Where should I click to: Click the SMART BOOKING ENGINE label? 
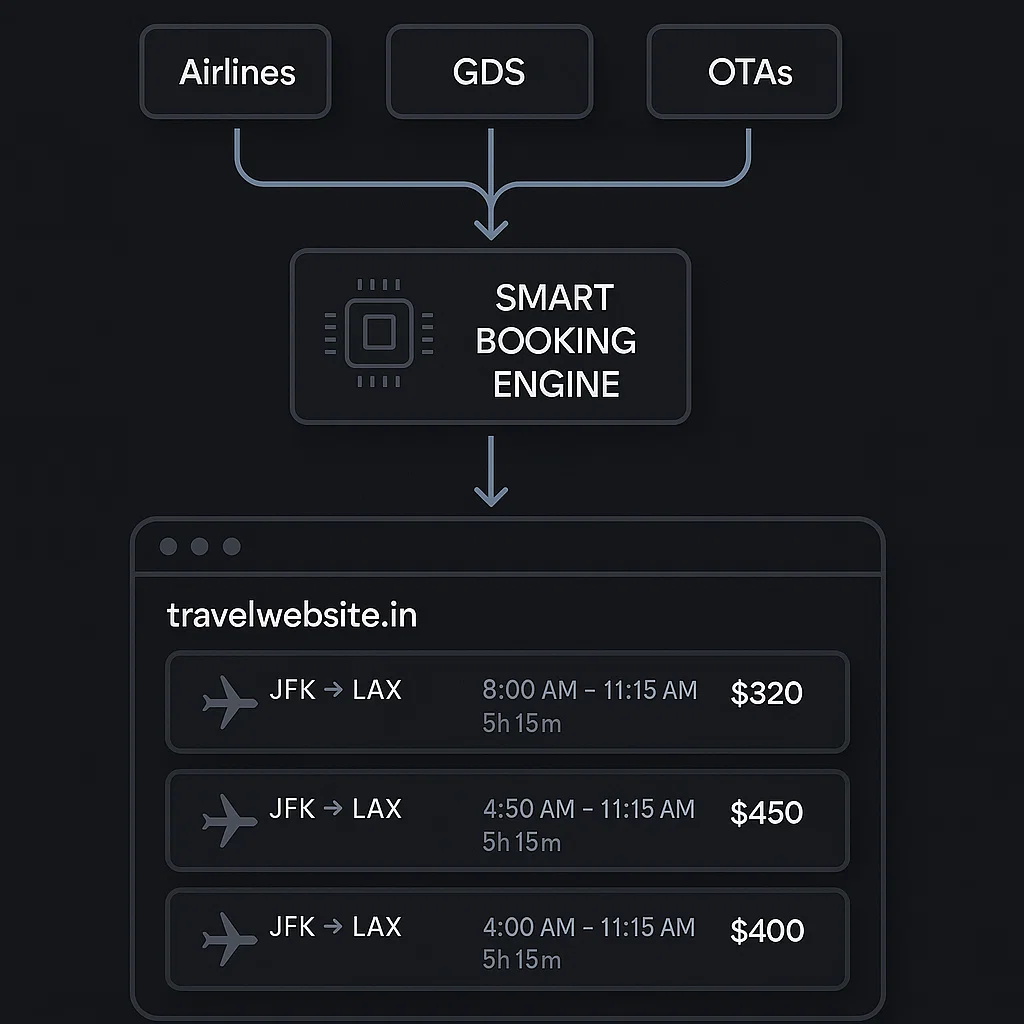point(555,340)
